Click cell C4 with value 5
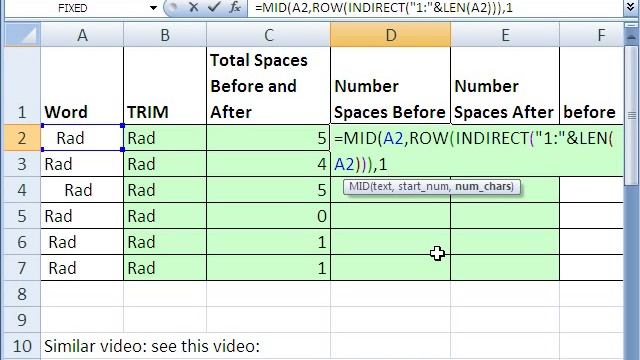This screenshot has height=360, width=640. pyautogui.click(x=268, y=190)
